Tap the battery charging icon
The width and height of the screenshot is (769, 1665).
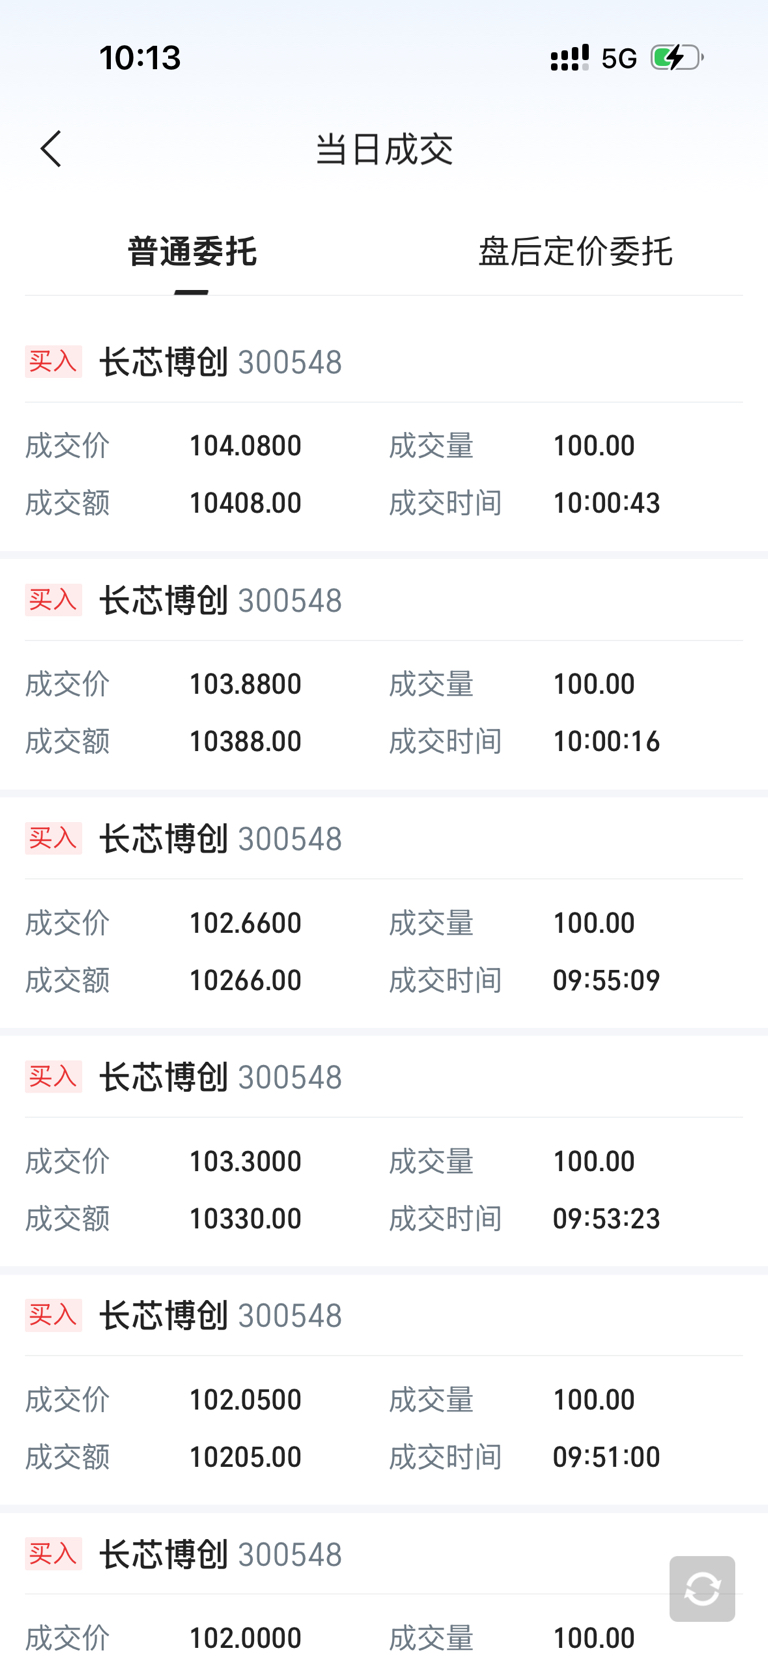click(x=677, y=58)
